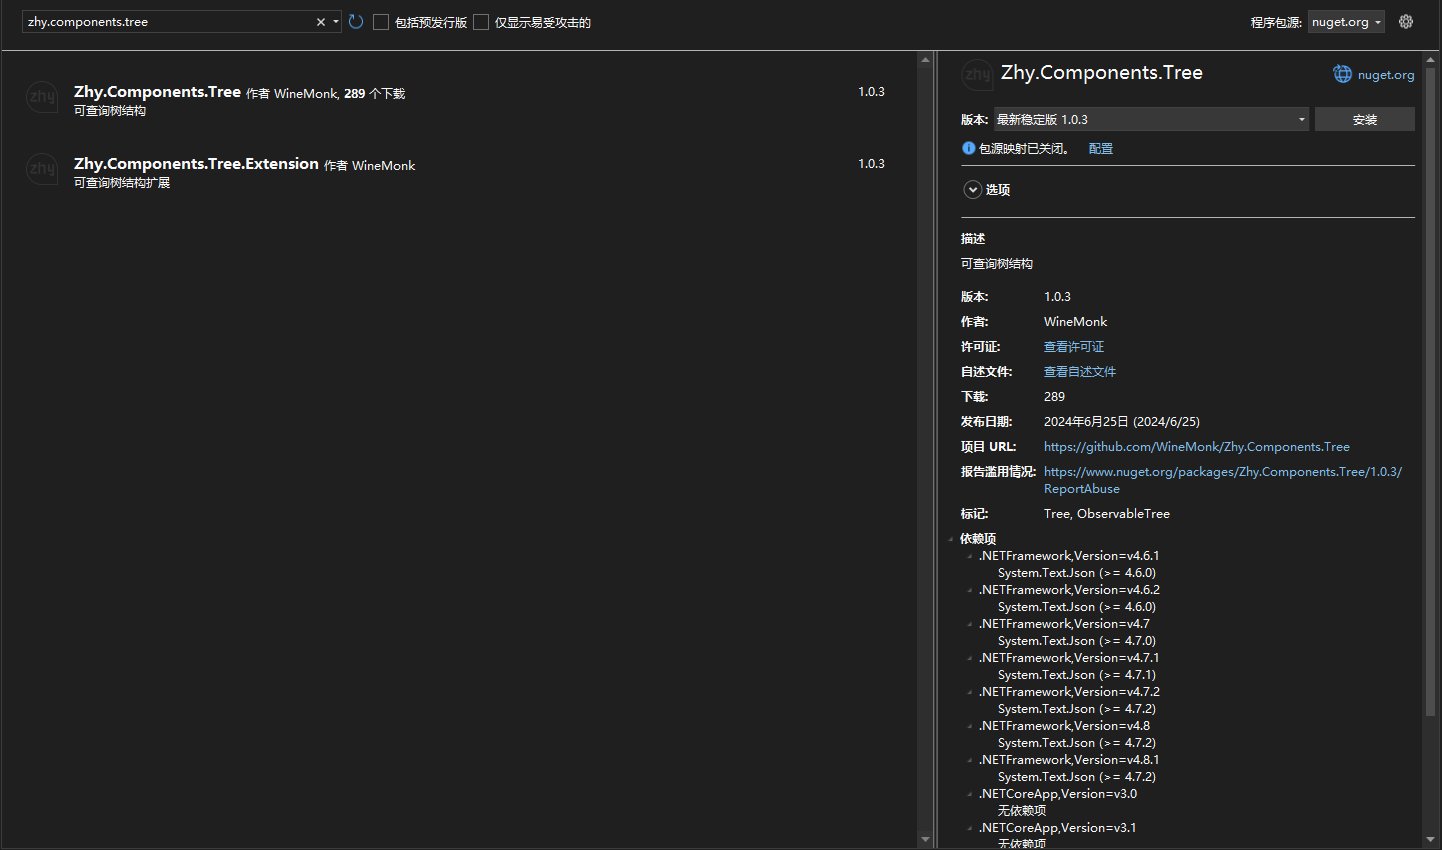Click the details pane scrollbar thumb
Image resolution: width=1442 pixels, height=850 pixels.
(1429, 391)
